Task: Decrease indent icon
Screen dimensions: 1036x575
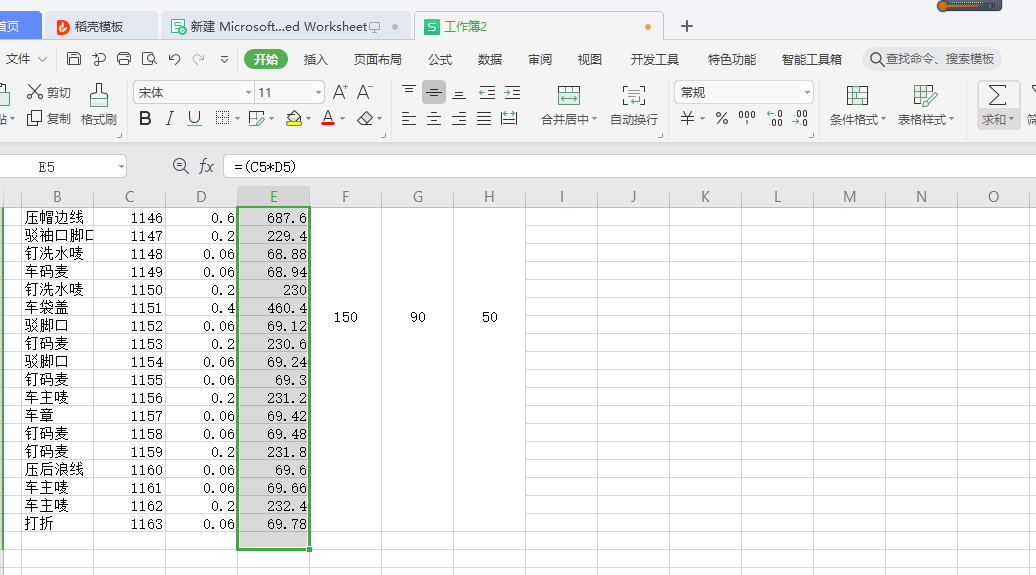Action: click(487, 93)
